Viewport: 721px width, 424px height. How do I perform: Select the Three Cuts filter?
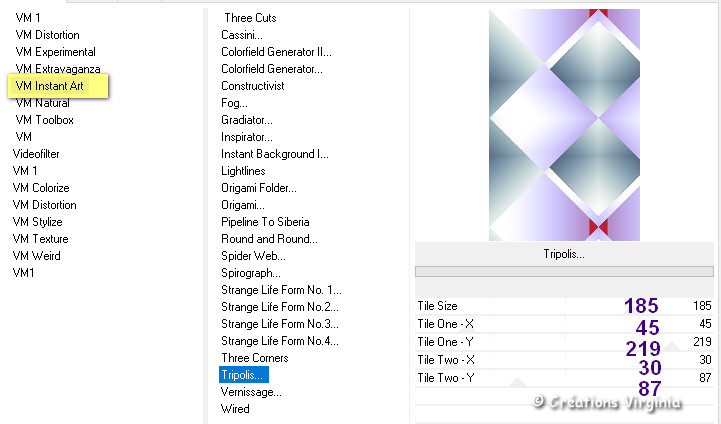[250, 18]
